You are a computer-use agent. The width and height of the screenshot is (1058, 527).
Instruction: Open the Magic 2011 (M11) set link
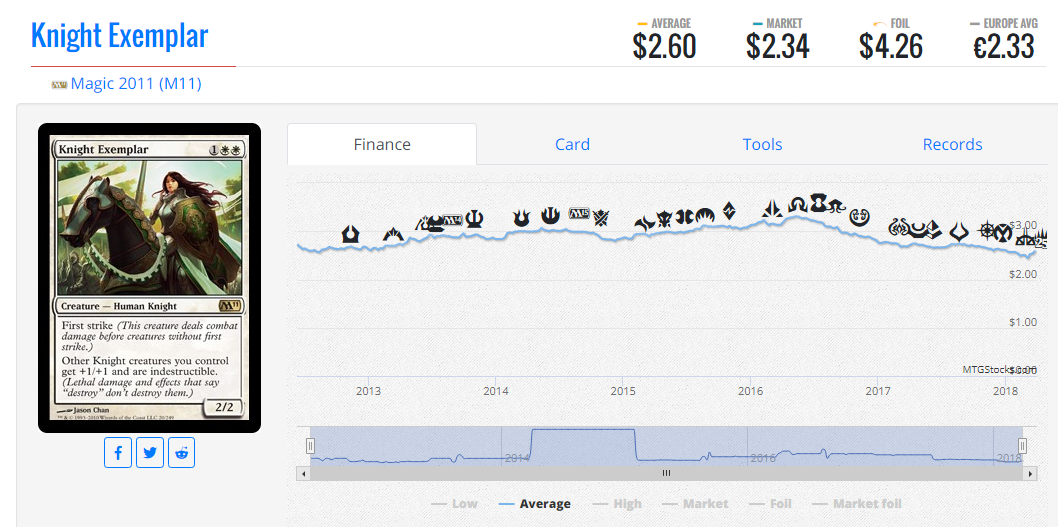click(x=136, y=84)
